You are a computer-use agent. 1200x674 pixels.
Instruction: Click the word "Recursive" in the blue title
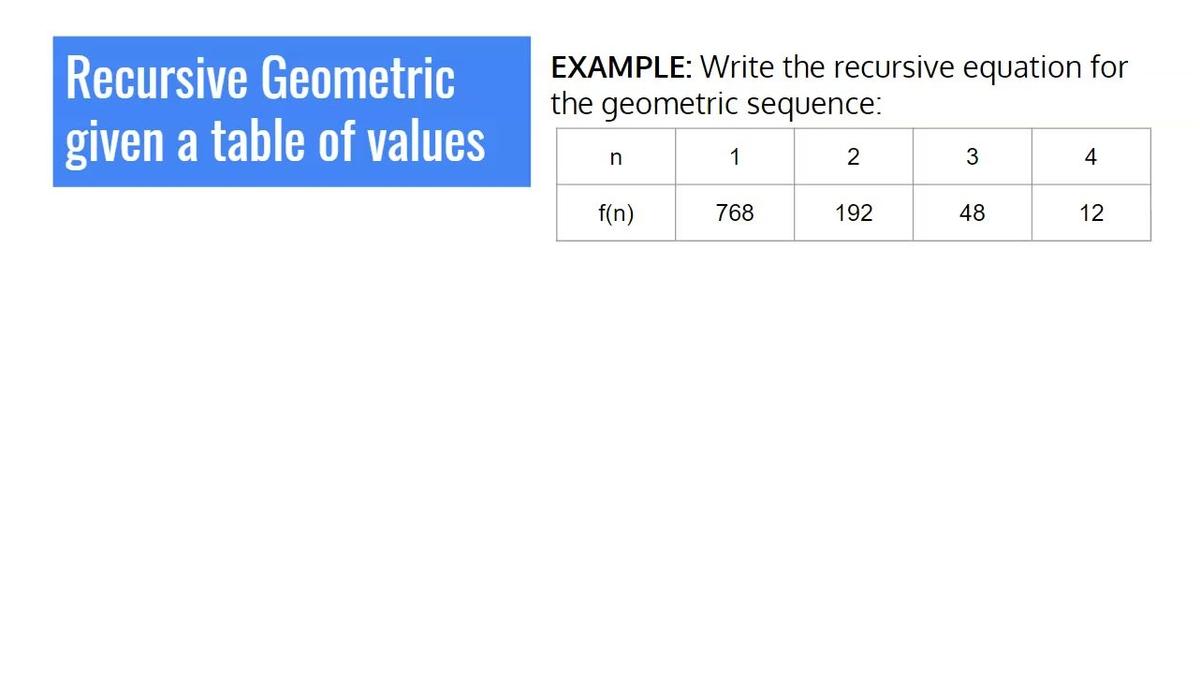pos(156,79)
